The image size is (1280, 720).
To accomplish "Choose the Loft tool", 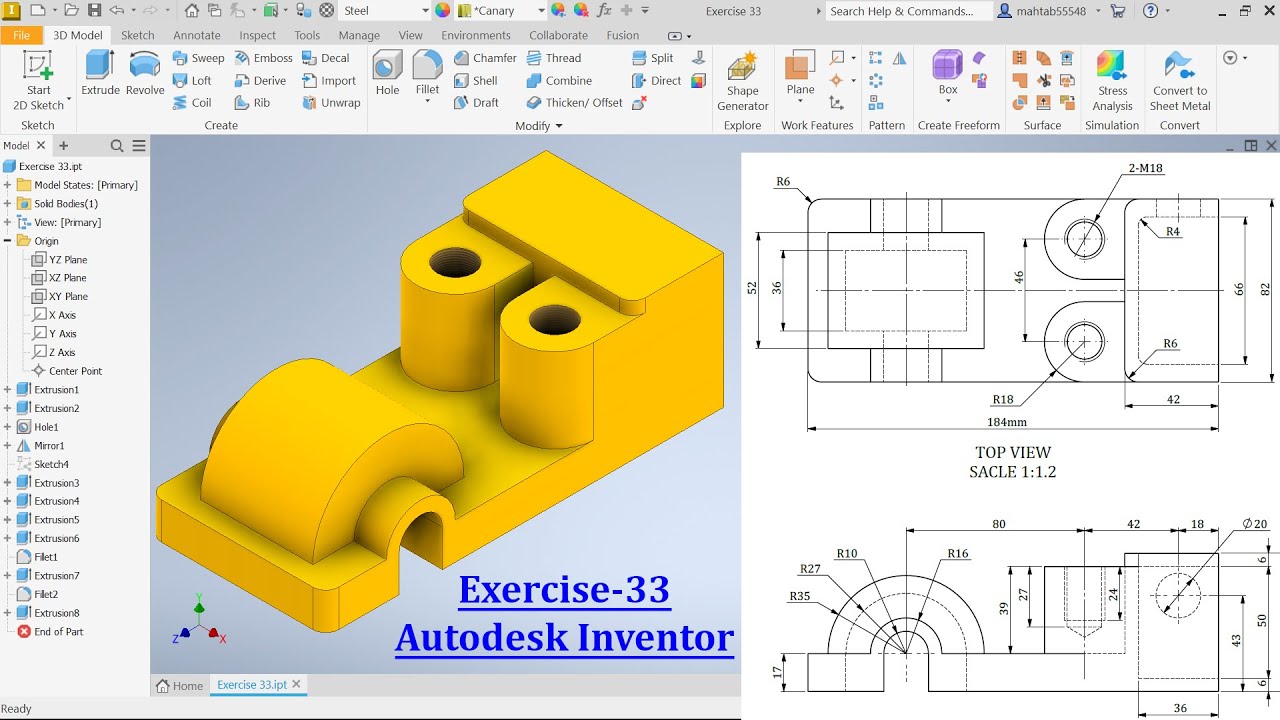I will [192, 80].
